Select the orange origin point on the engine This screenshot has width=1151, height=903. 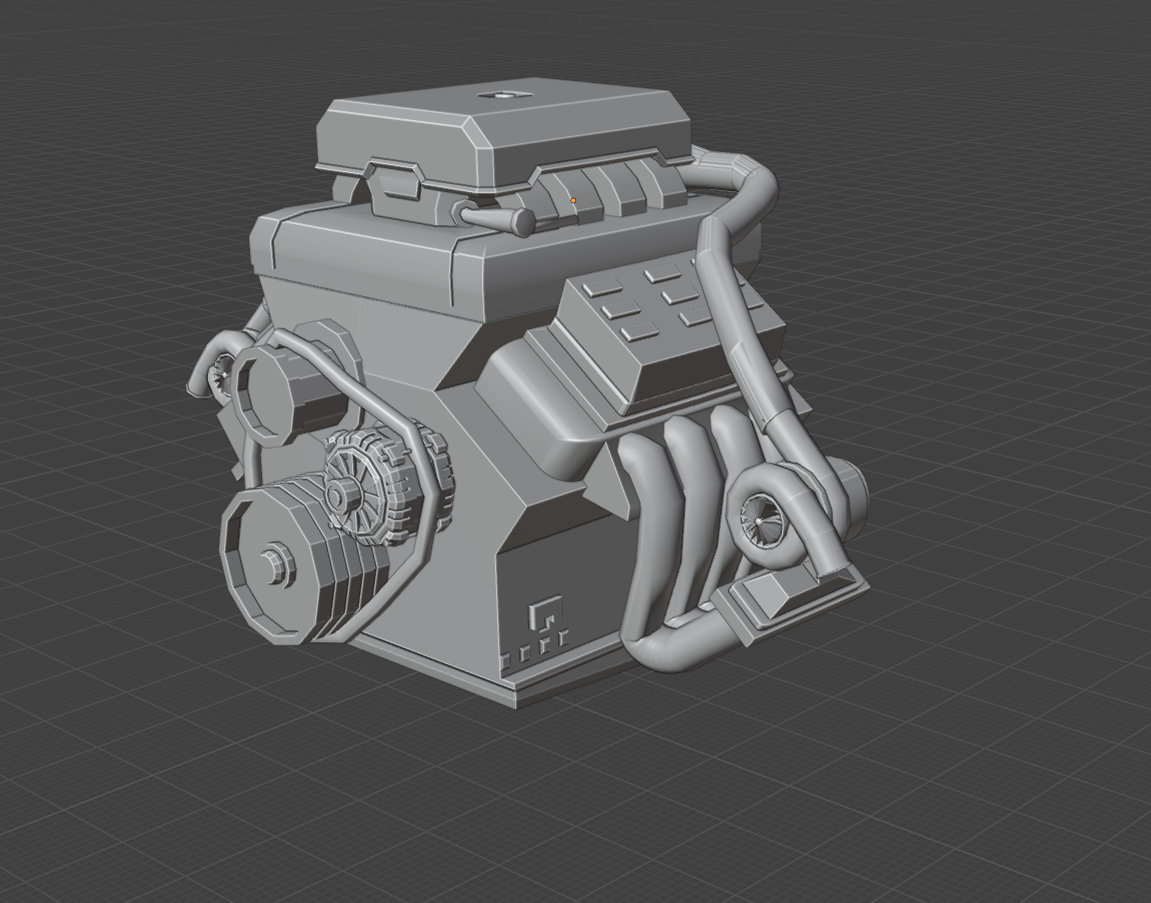(573, 200)
